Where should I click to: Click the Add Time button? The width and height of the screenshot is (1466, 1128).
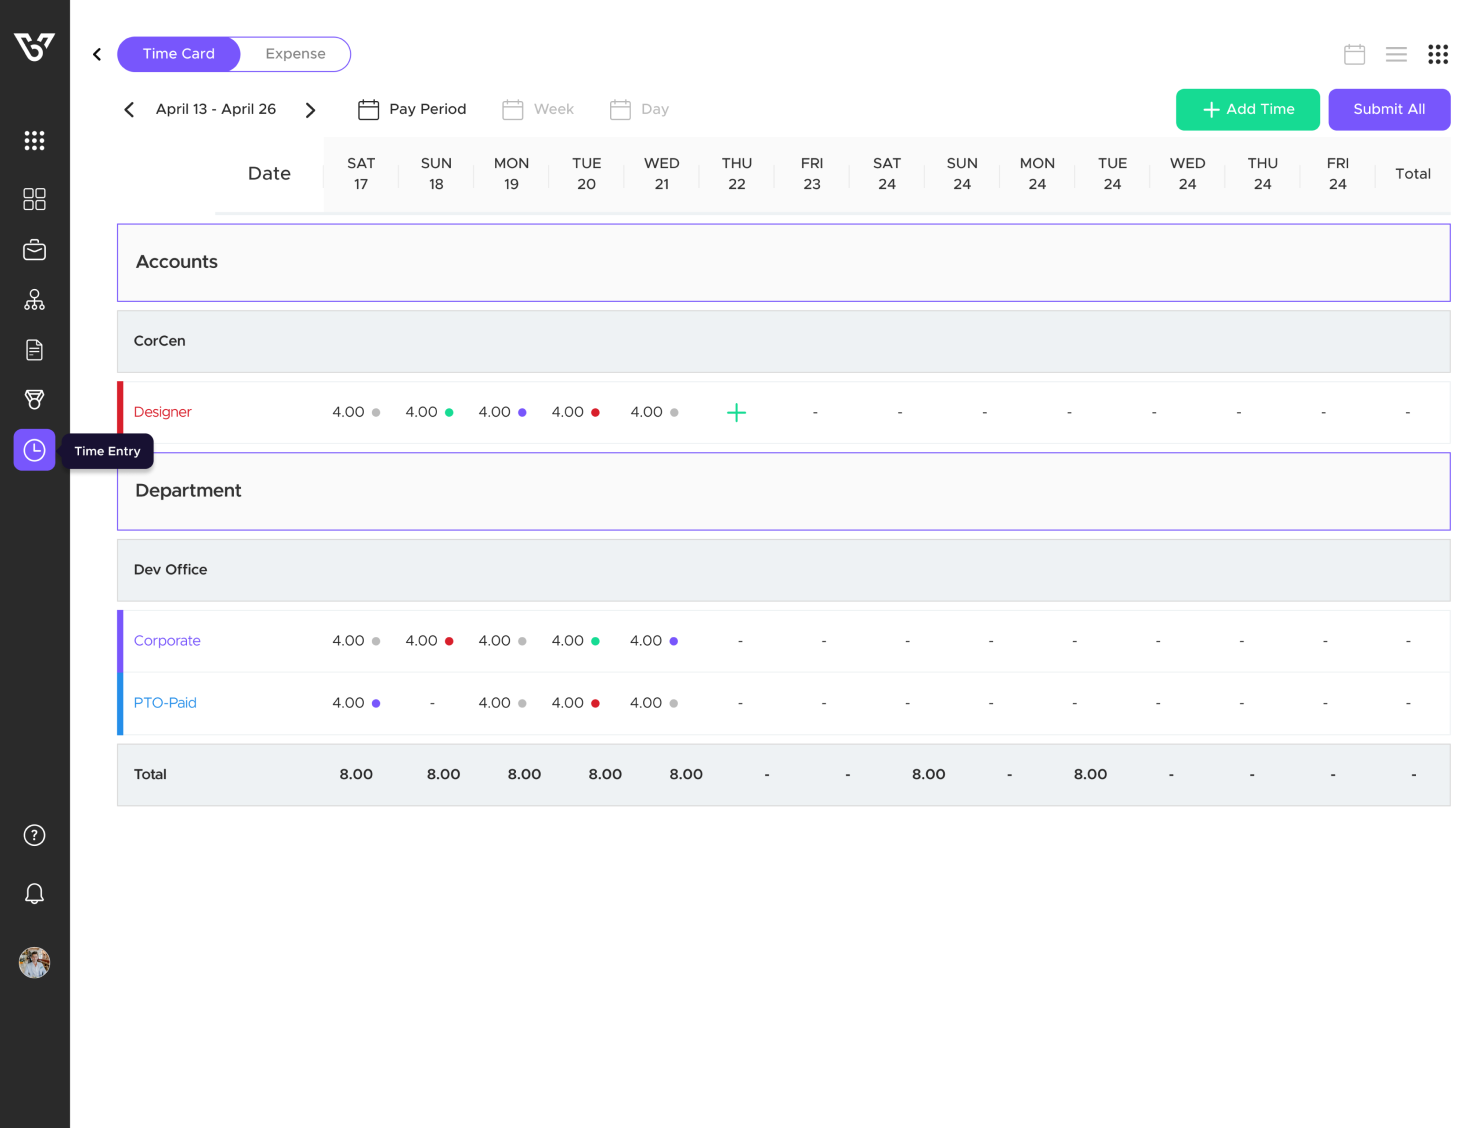[x=1247, y=109]
